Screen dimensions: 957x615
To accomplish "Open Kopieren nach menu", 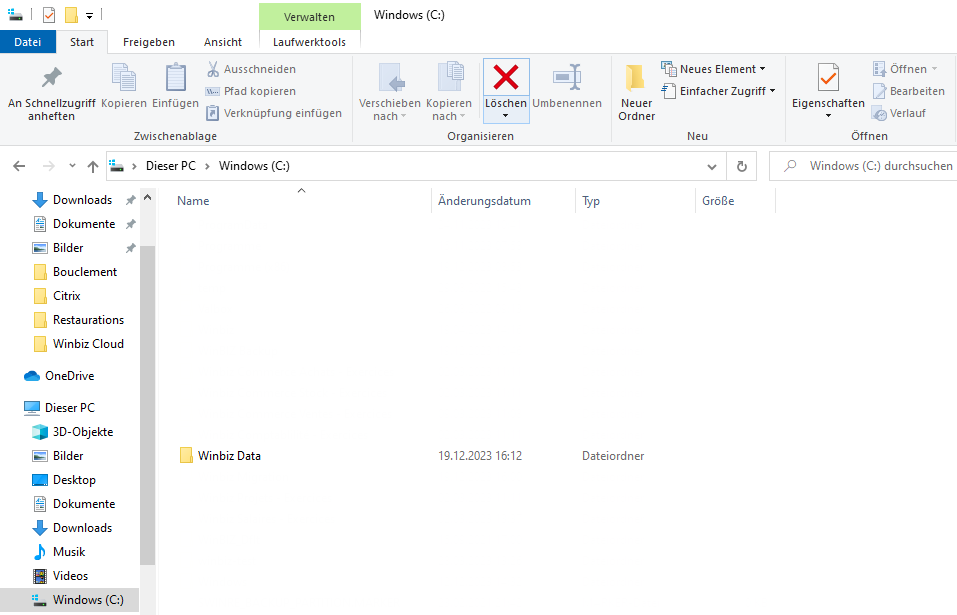I will 449,93.
